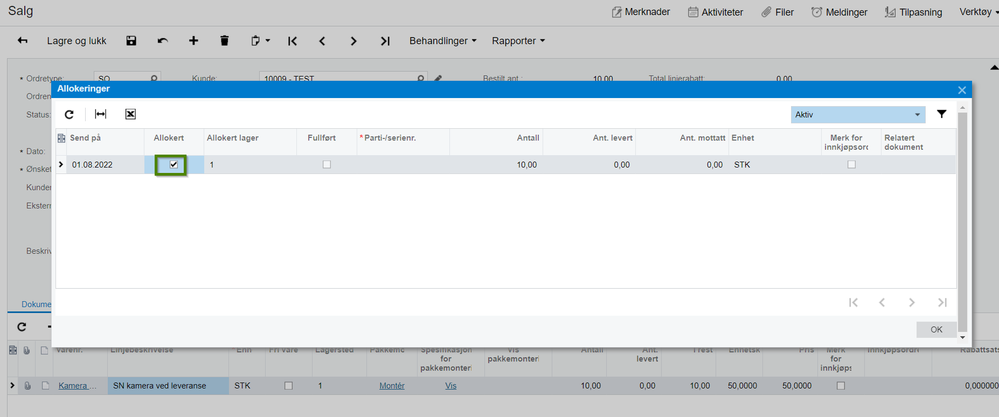Select the Send på date 01.08.2022 cell

click(105, 164)
